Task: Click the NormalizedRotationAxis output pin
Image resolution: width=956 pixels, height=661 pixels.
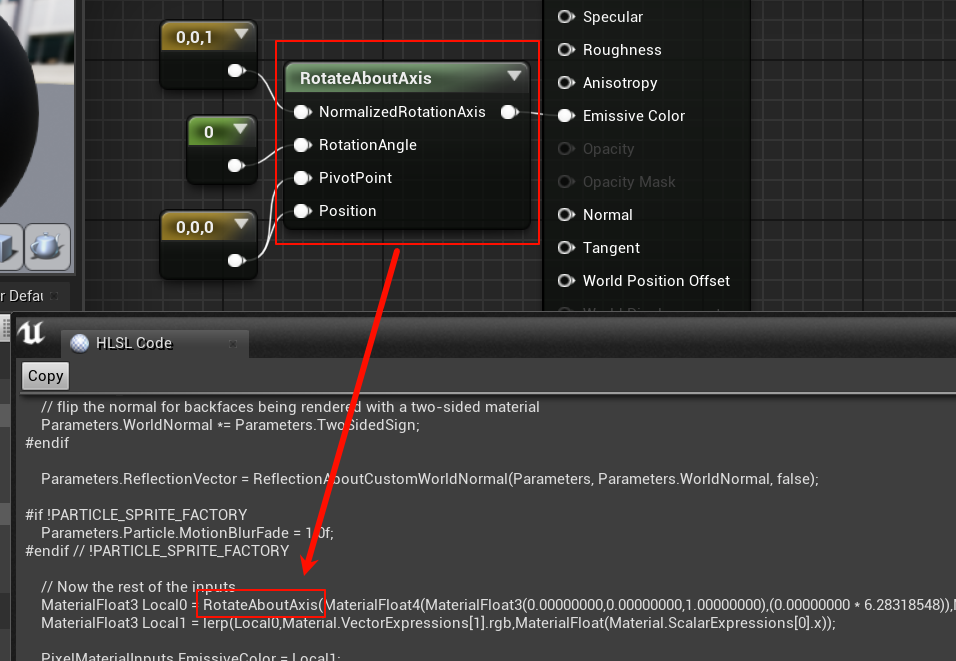Action: click(509, 113)
